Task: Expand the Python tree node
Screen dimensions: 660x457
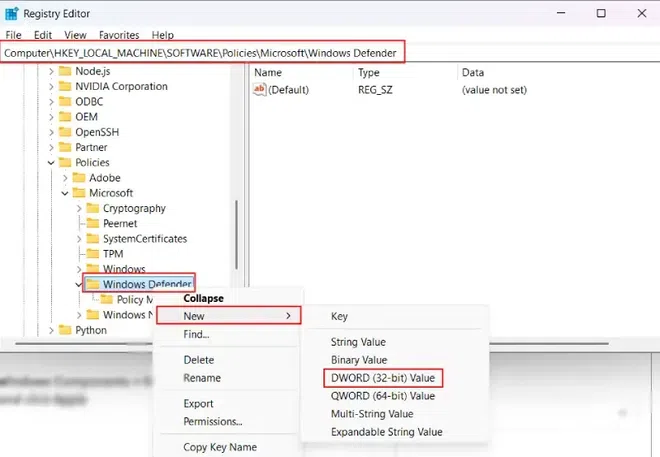Action: (51, 330)
